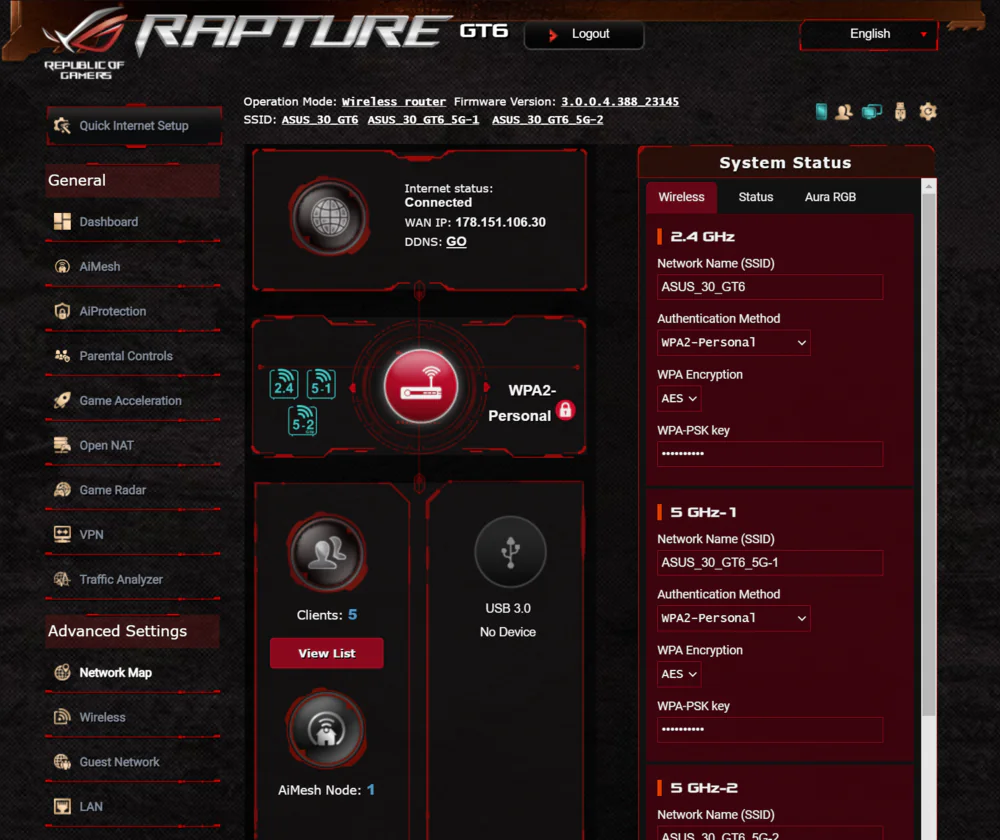Expand 2.4 GHz Authentication Method dropdown
1000x840 pixels.
pos(733,343)
